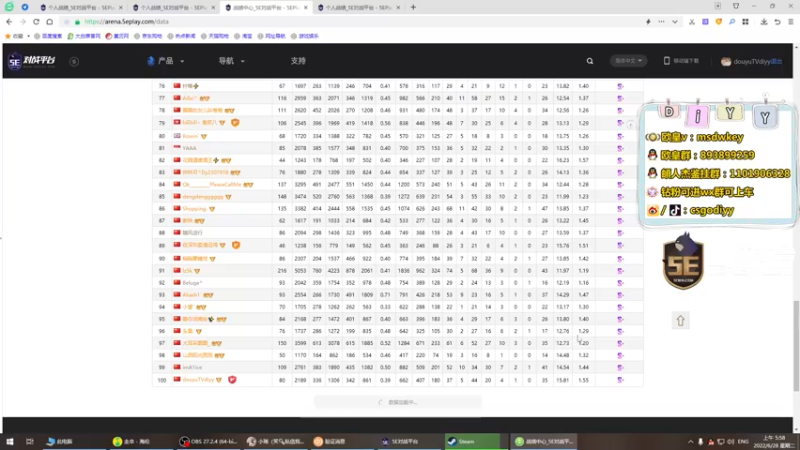This screenshot has width=800, height=450.
Task: Click the browser back arrow
Action: tap(9, 22)
